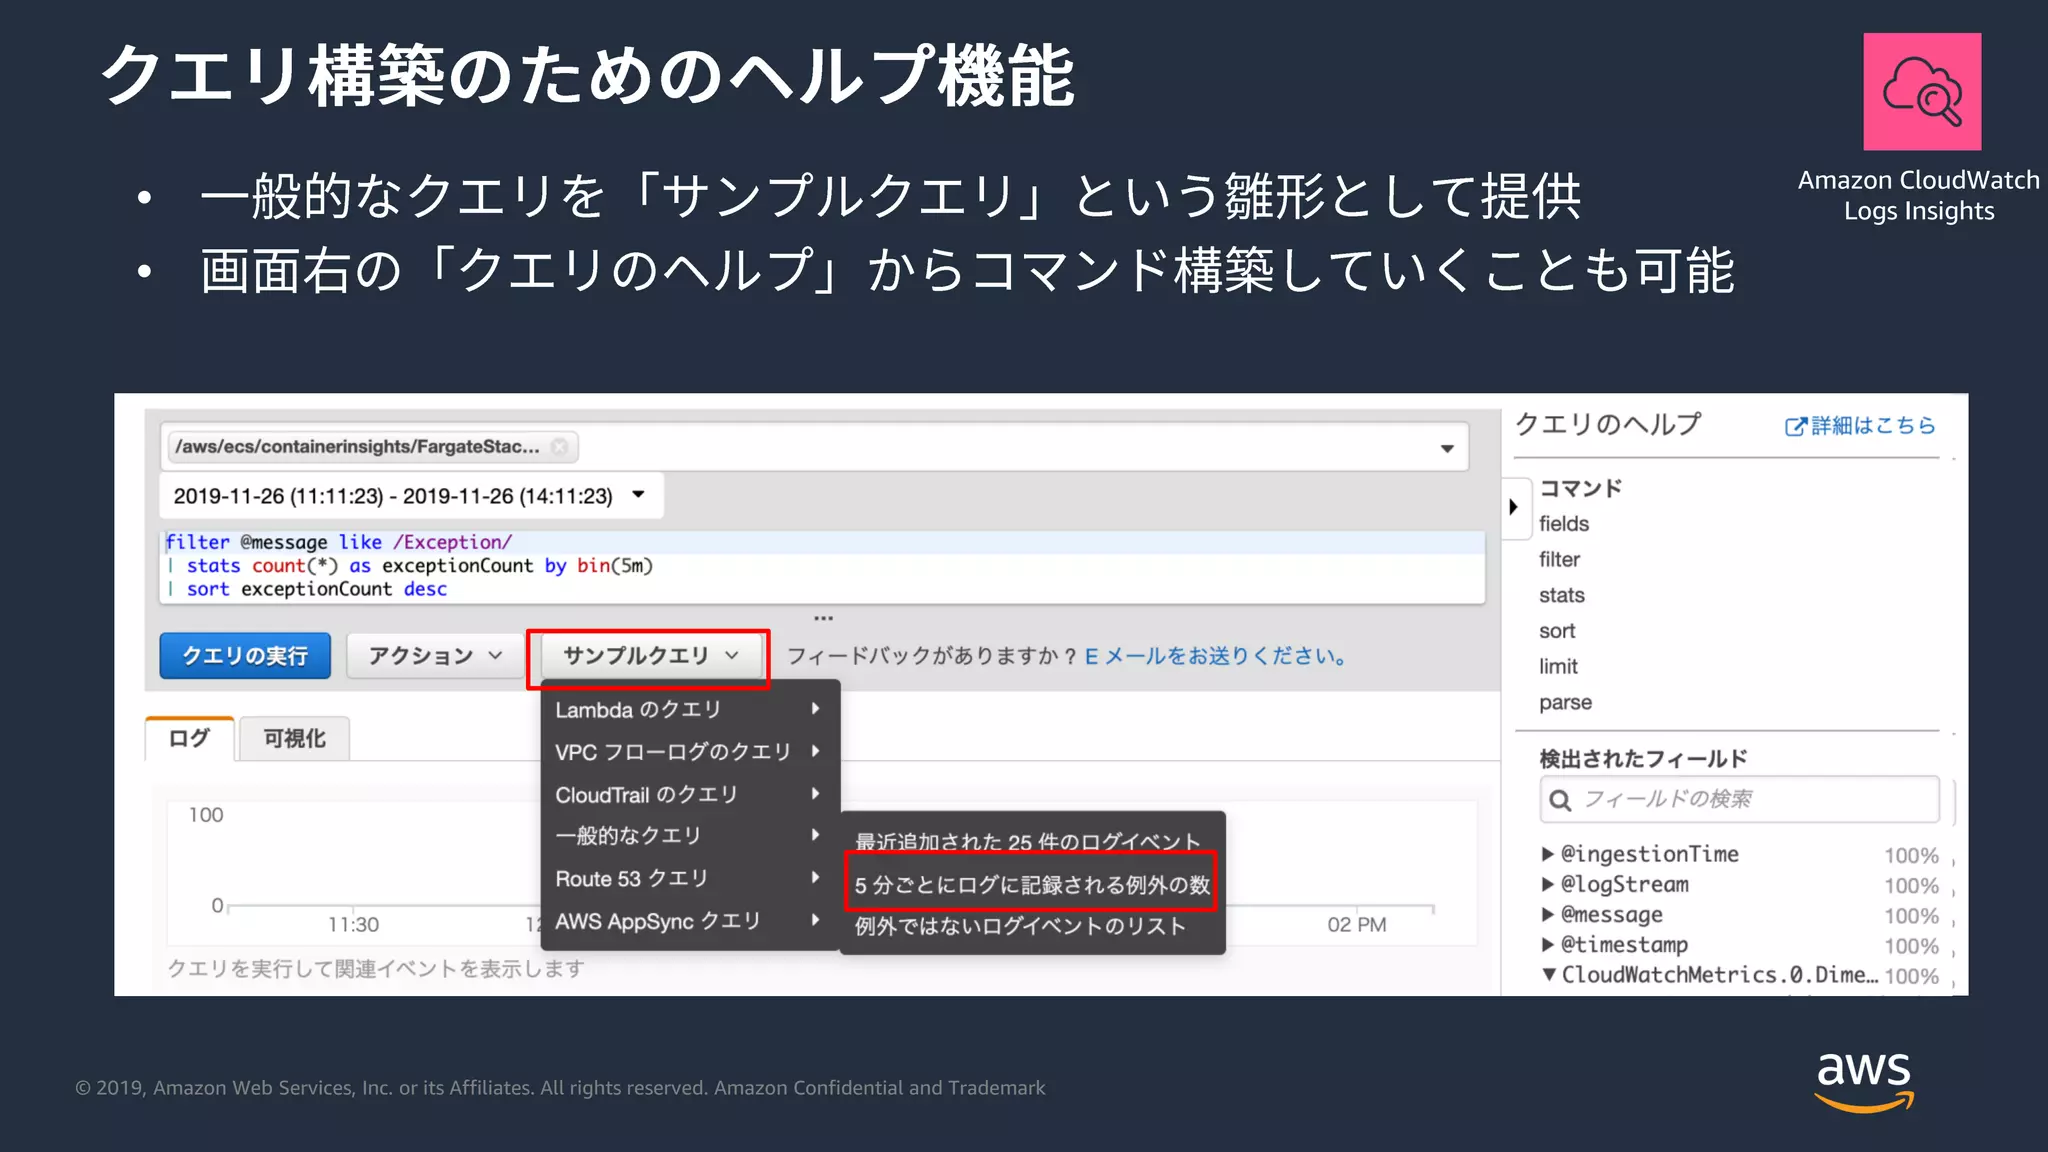Collapse the query help panel arrow
This screenshot has width=2048, height=1152.
(x=1514, y=507)
